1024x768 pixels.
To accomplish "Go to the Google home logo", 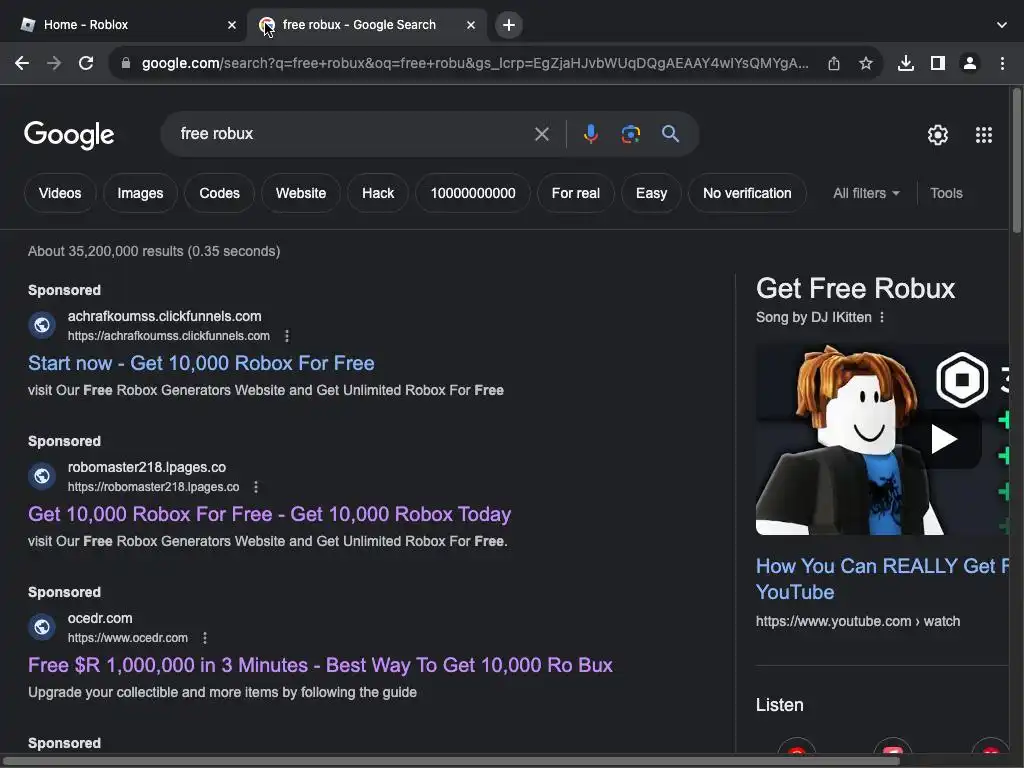I will (x=69, y=135).
